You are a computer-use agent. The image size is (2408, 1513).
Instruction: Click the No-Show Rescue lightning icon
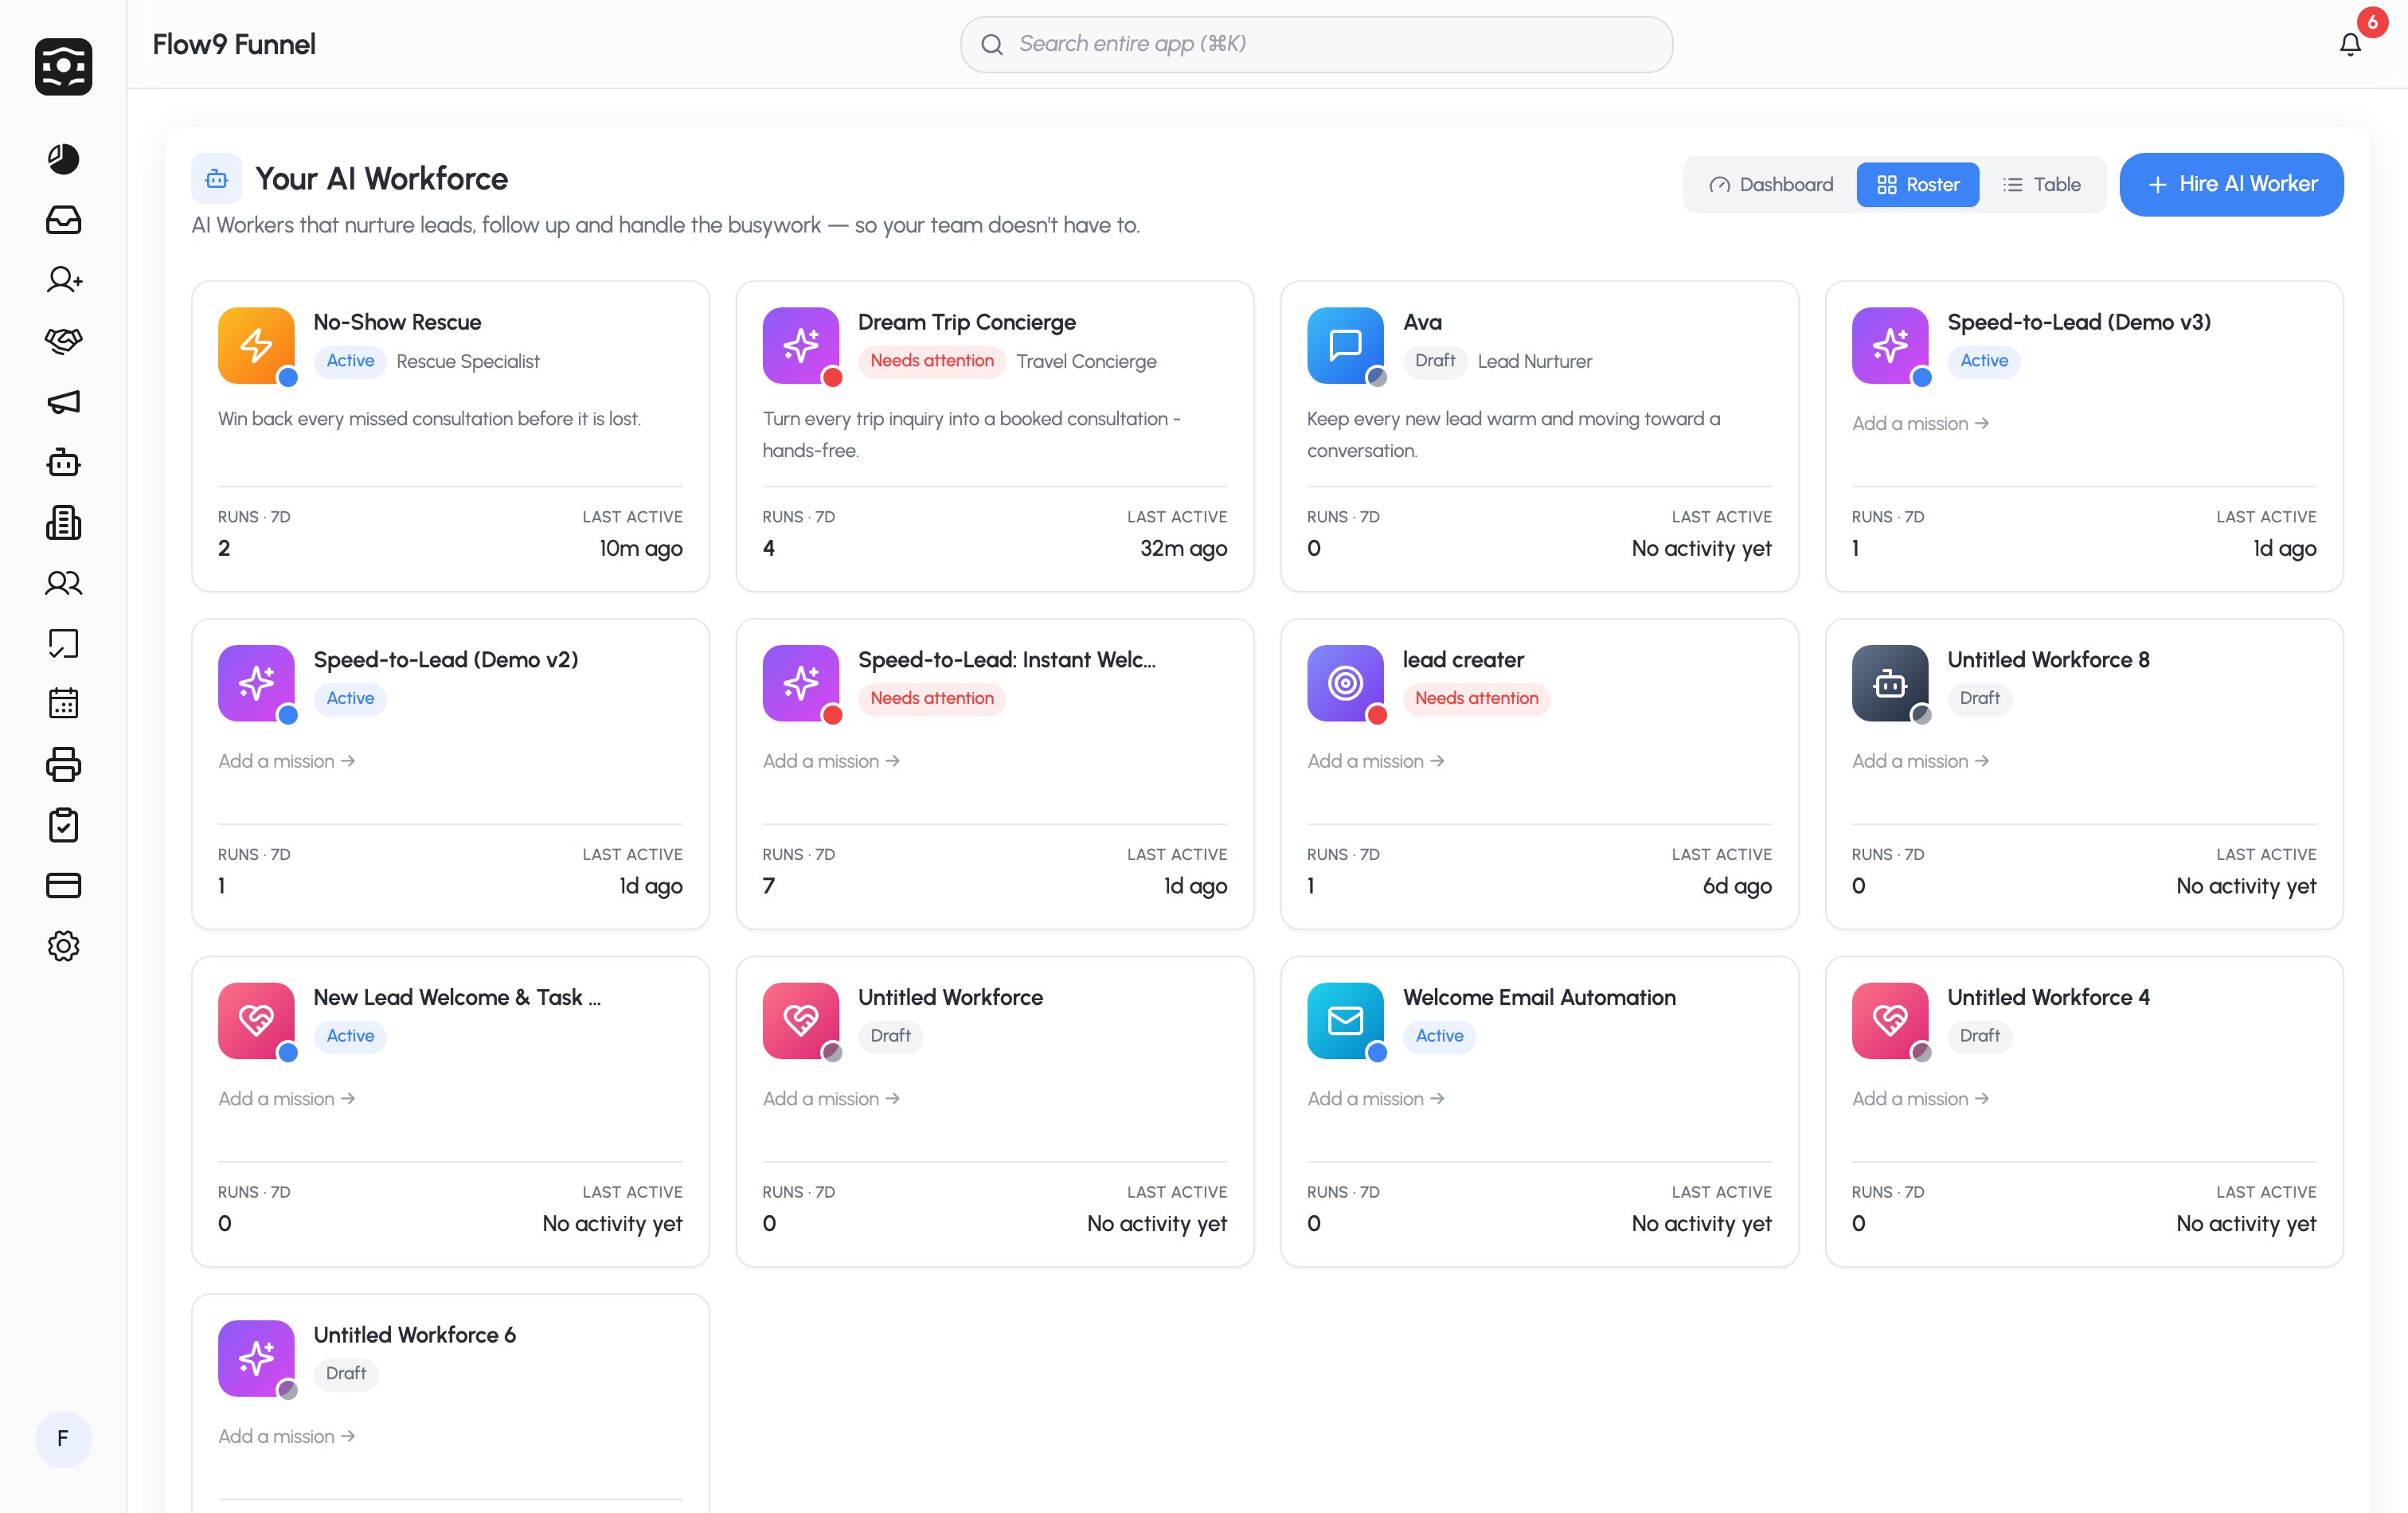[x=256, y=345]
